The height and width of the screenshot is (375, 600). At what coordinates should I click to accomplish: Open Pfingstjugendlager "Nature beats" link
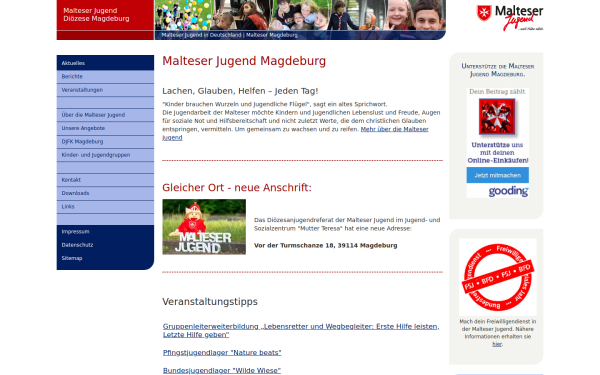(222, 352)
